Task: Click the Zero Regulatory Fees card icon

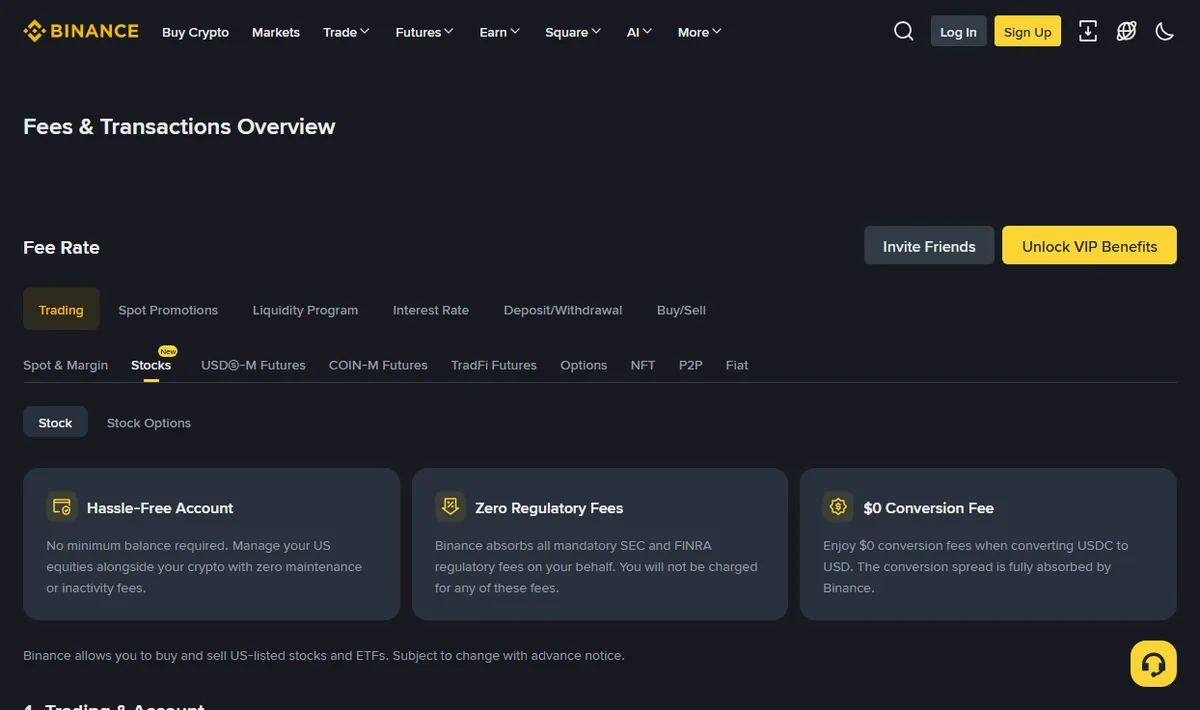Action: (450, 507)
